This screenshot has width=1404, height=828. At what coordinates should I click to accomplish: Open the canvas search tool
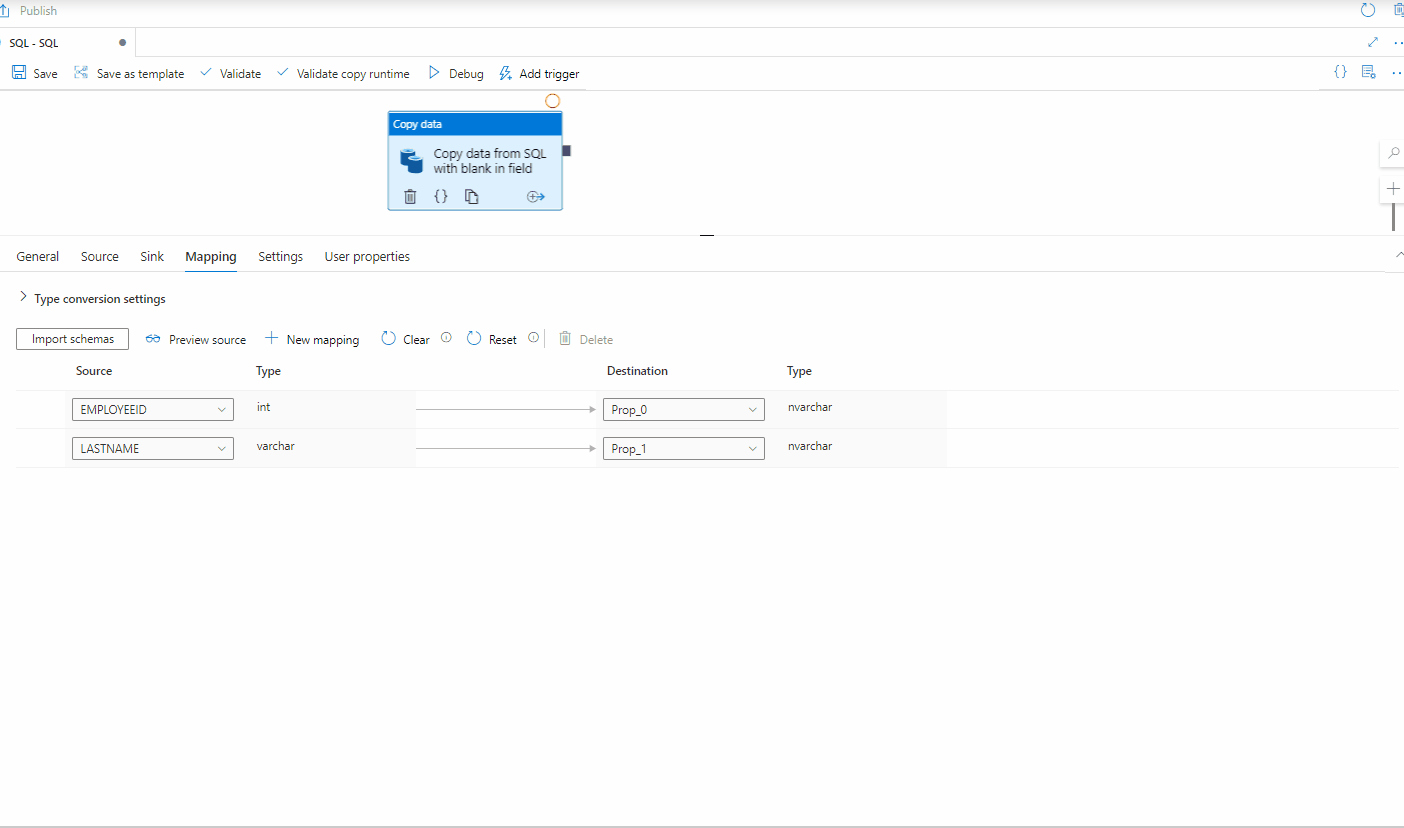pos(1393,154)
